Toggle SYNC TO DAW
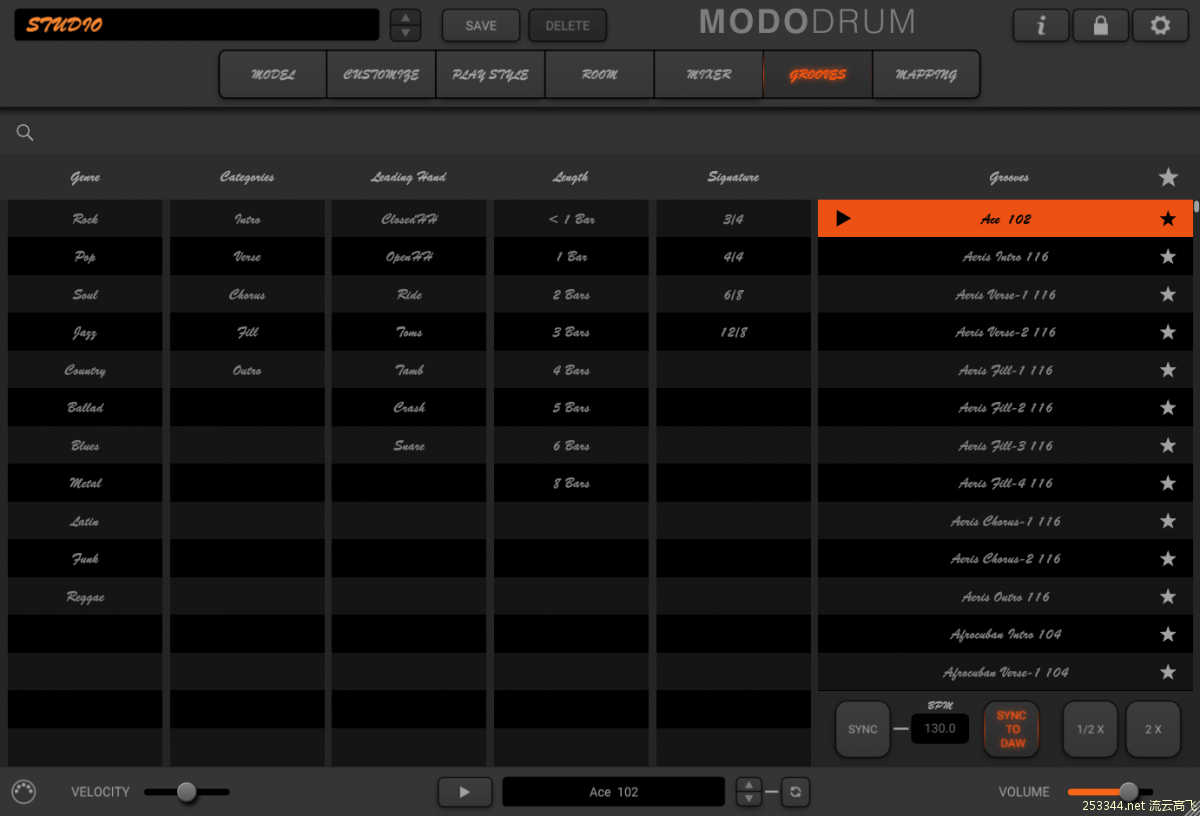Screen dimensions: 1200x816 pos(1012,729)
